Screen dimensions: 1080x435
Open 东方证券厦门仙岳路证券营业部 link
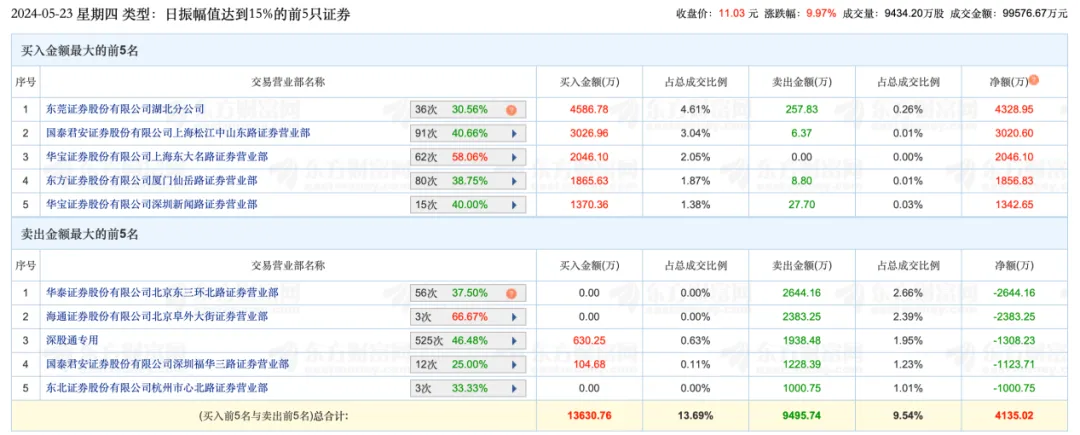point(152,181)
